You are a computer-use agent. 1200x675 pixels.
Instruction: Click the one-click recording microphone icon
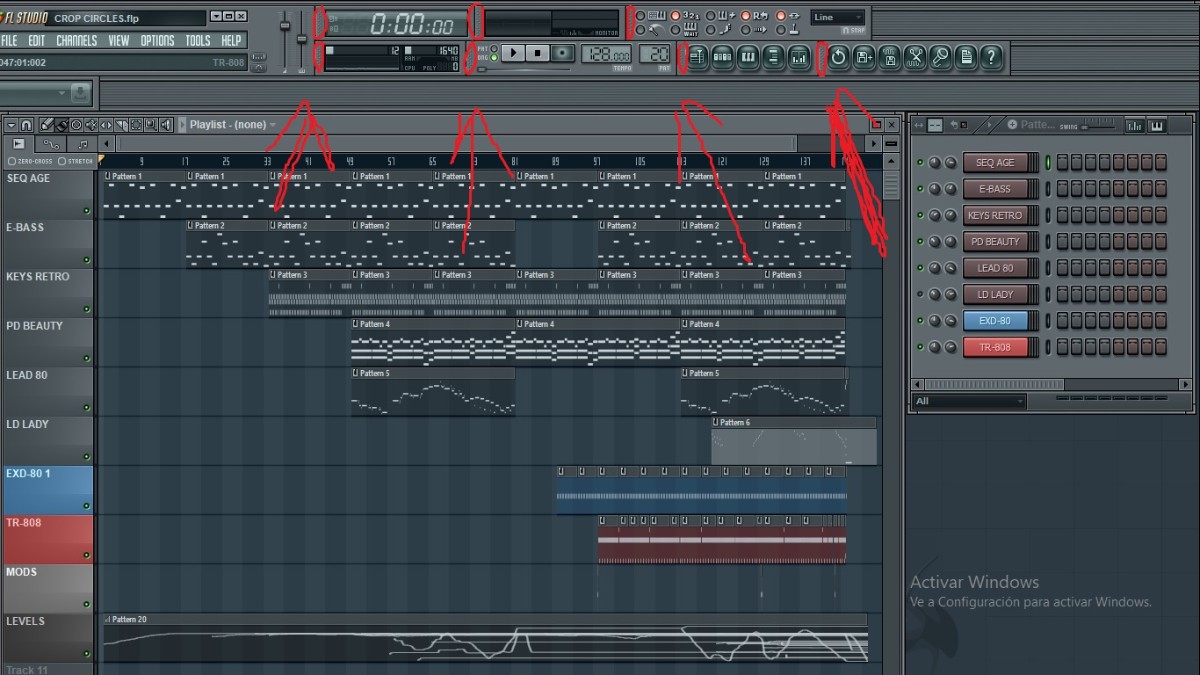point(940,58)
